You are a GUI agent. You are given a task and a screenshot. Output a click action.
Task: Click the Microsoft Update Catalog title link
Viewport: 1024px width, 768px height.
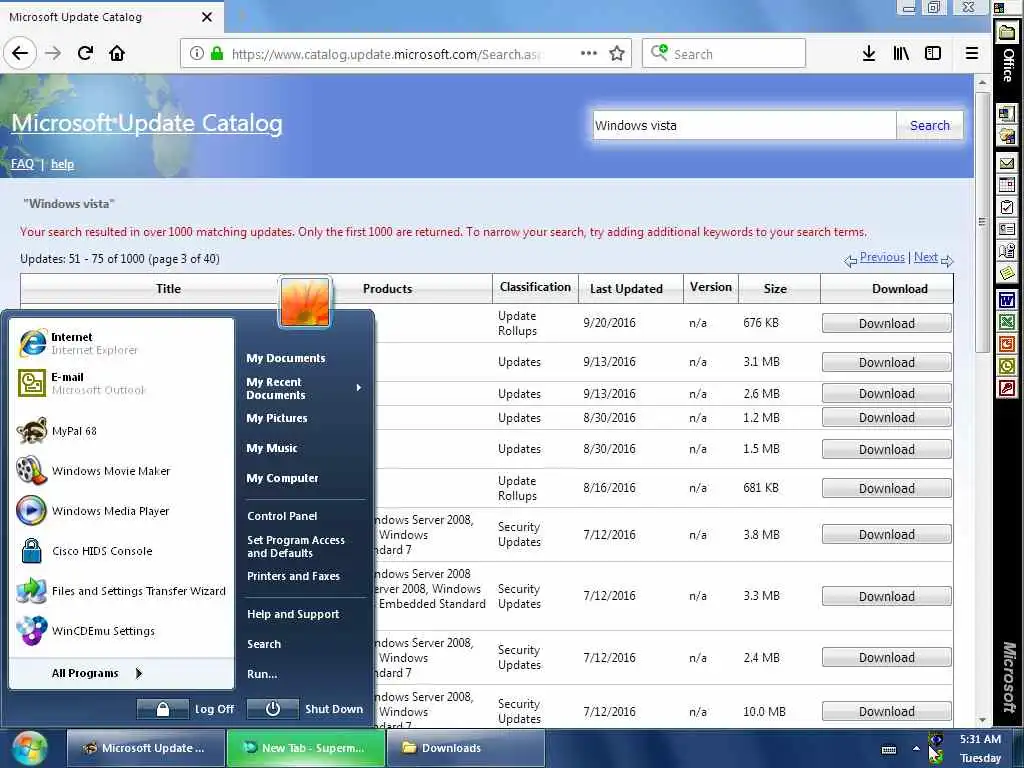147,123
